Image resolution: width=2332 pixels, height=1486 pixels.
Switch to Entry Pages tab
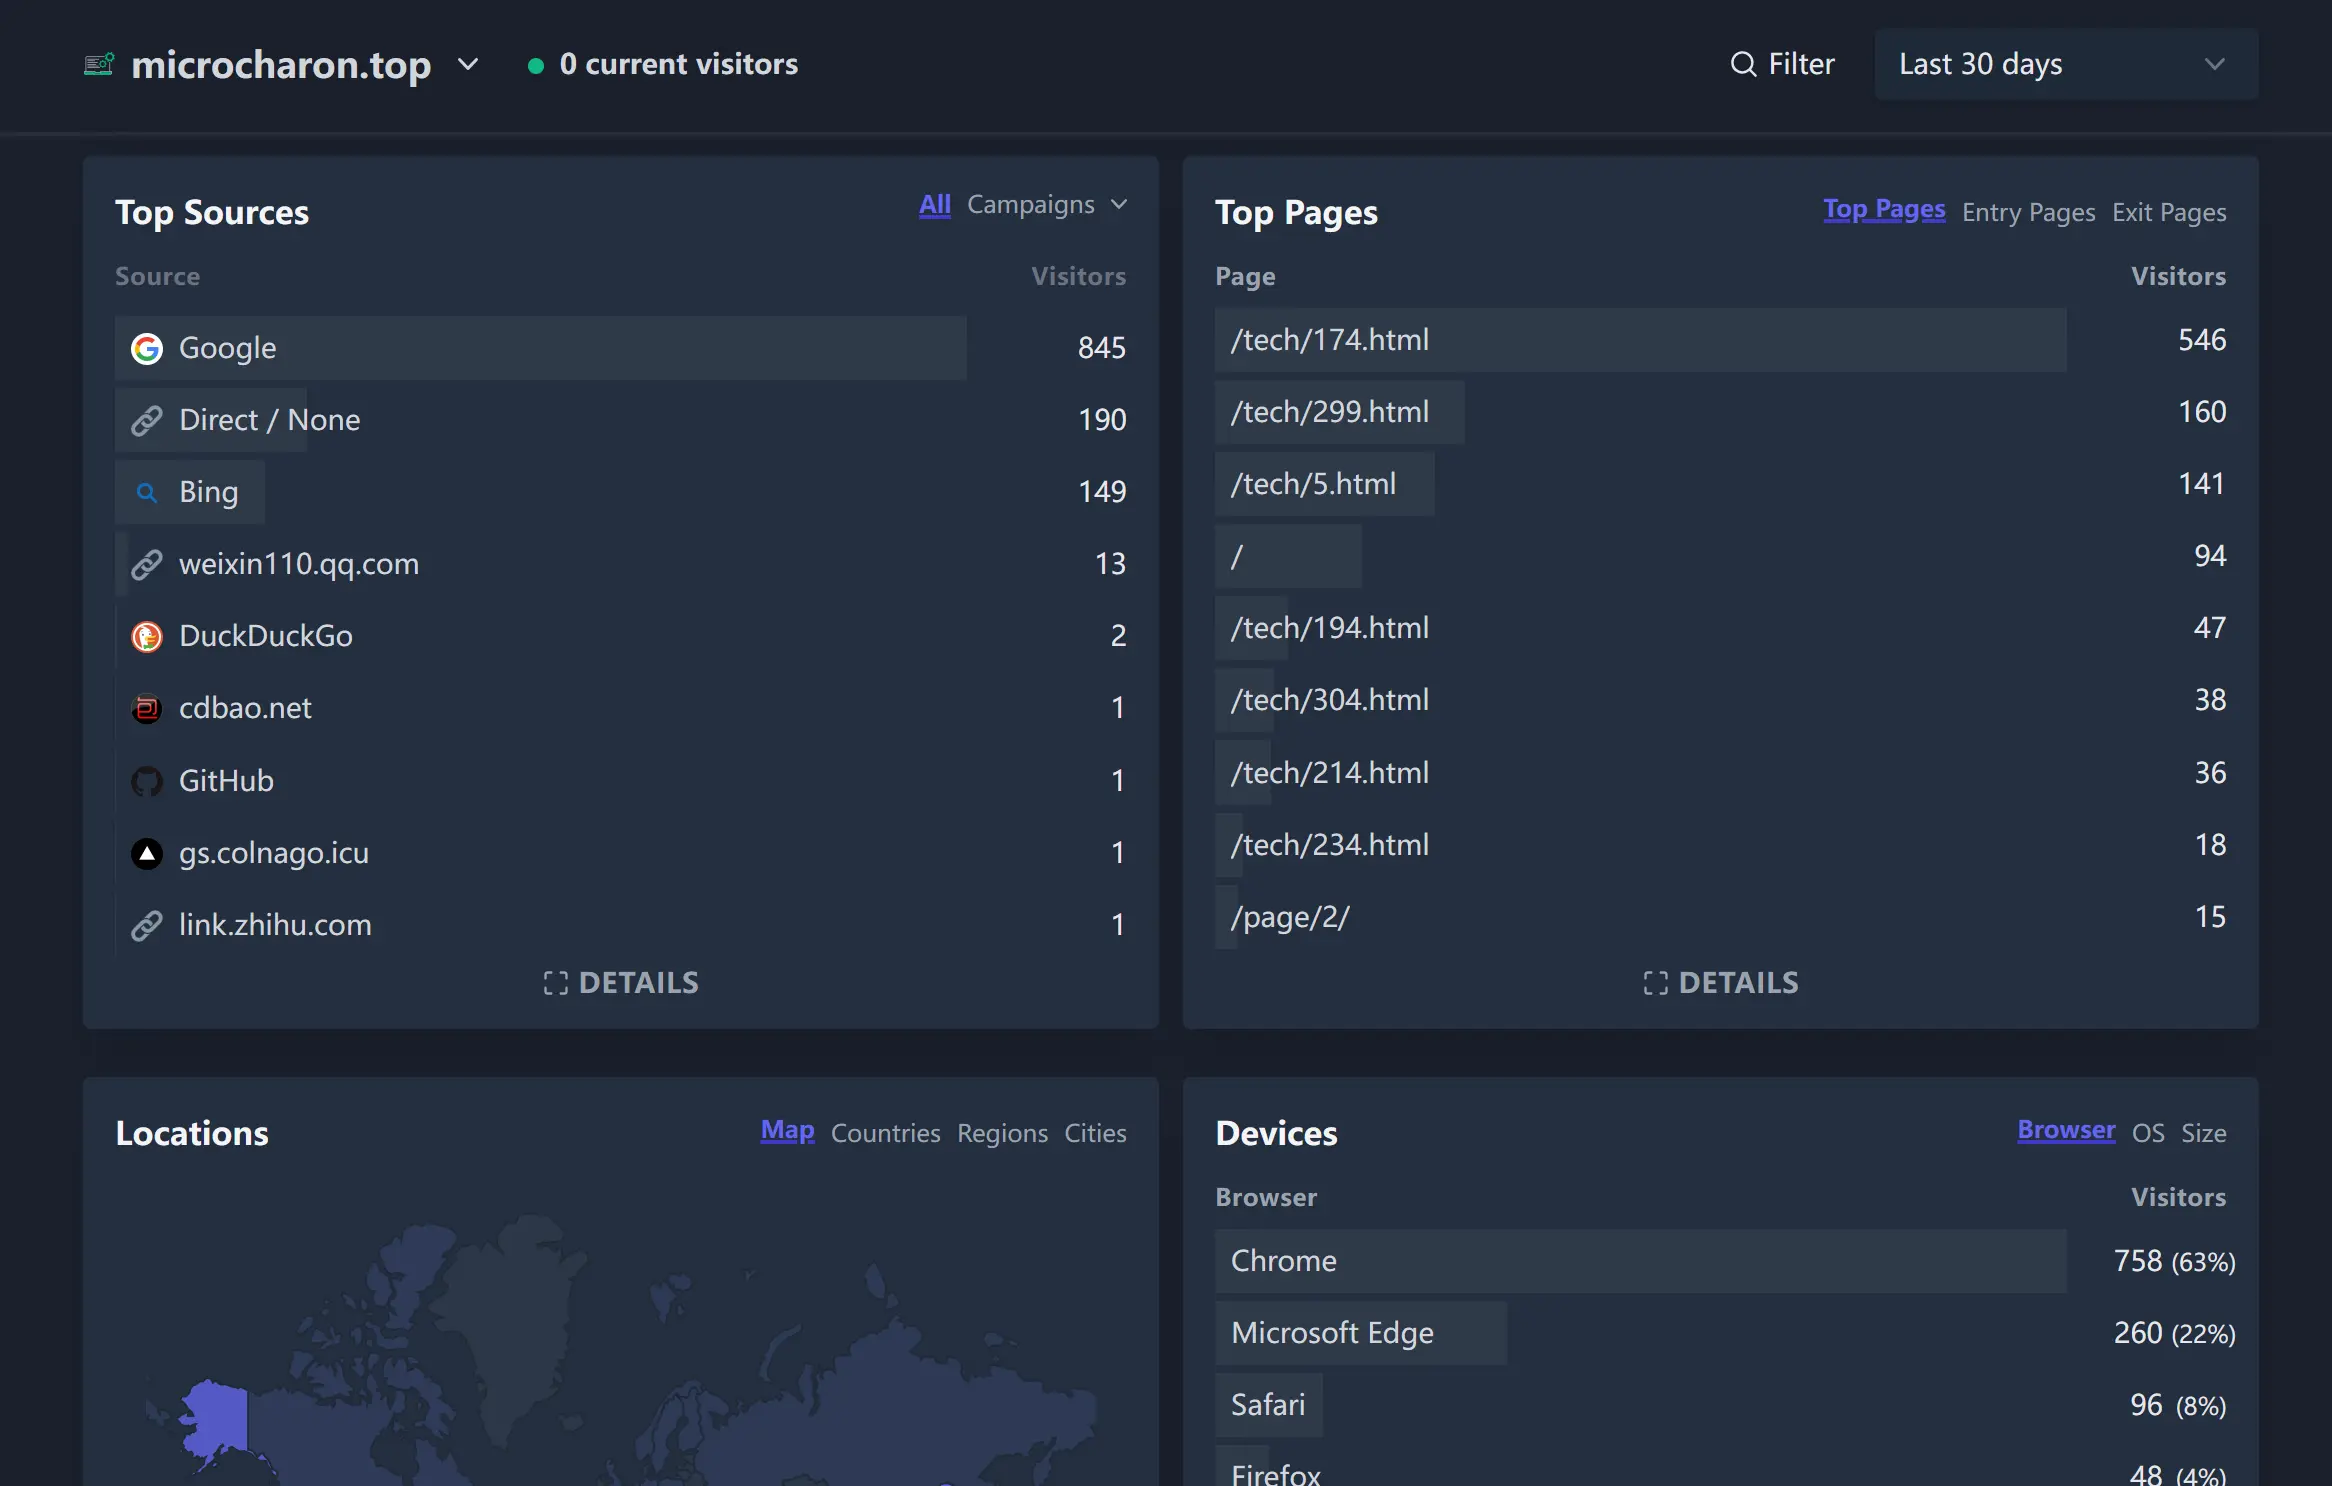(x=2028, y=211)
